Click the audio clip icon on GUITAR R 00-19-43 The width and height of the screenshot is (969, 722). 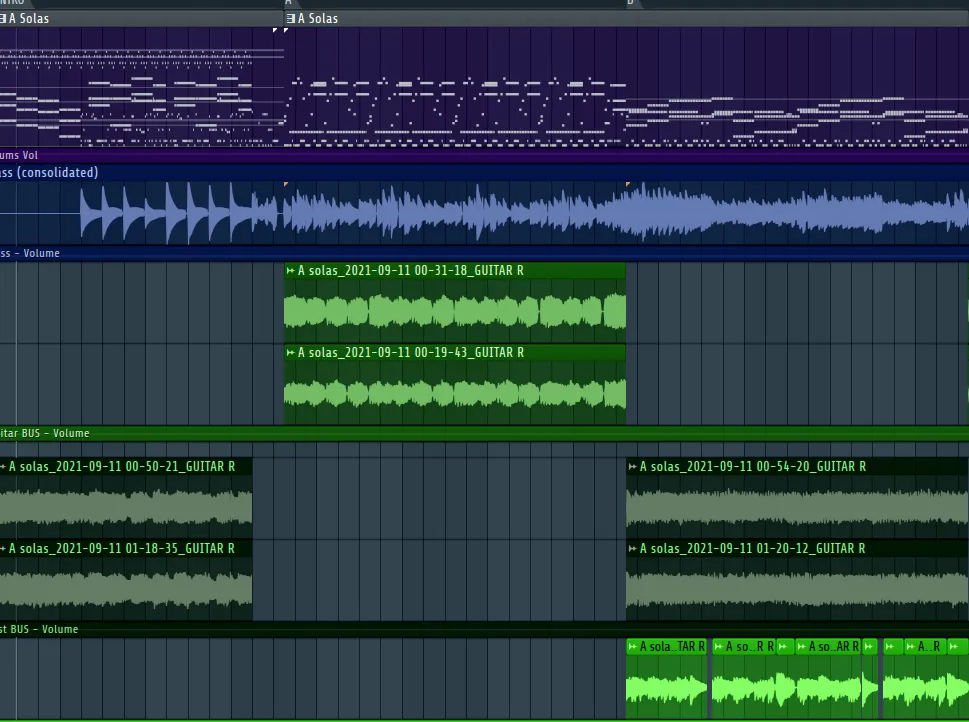click(x=290, y=353)
